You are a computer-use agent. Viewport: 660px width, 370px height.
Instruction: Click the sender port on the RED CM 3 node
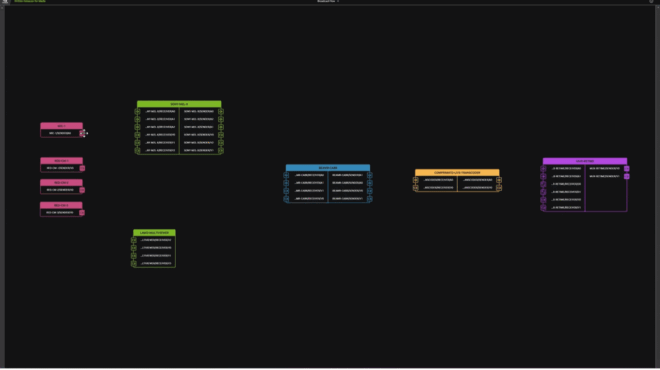click(x=82, y=213)
